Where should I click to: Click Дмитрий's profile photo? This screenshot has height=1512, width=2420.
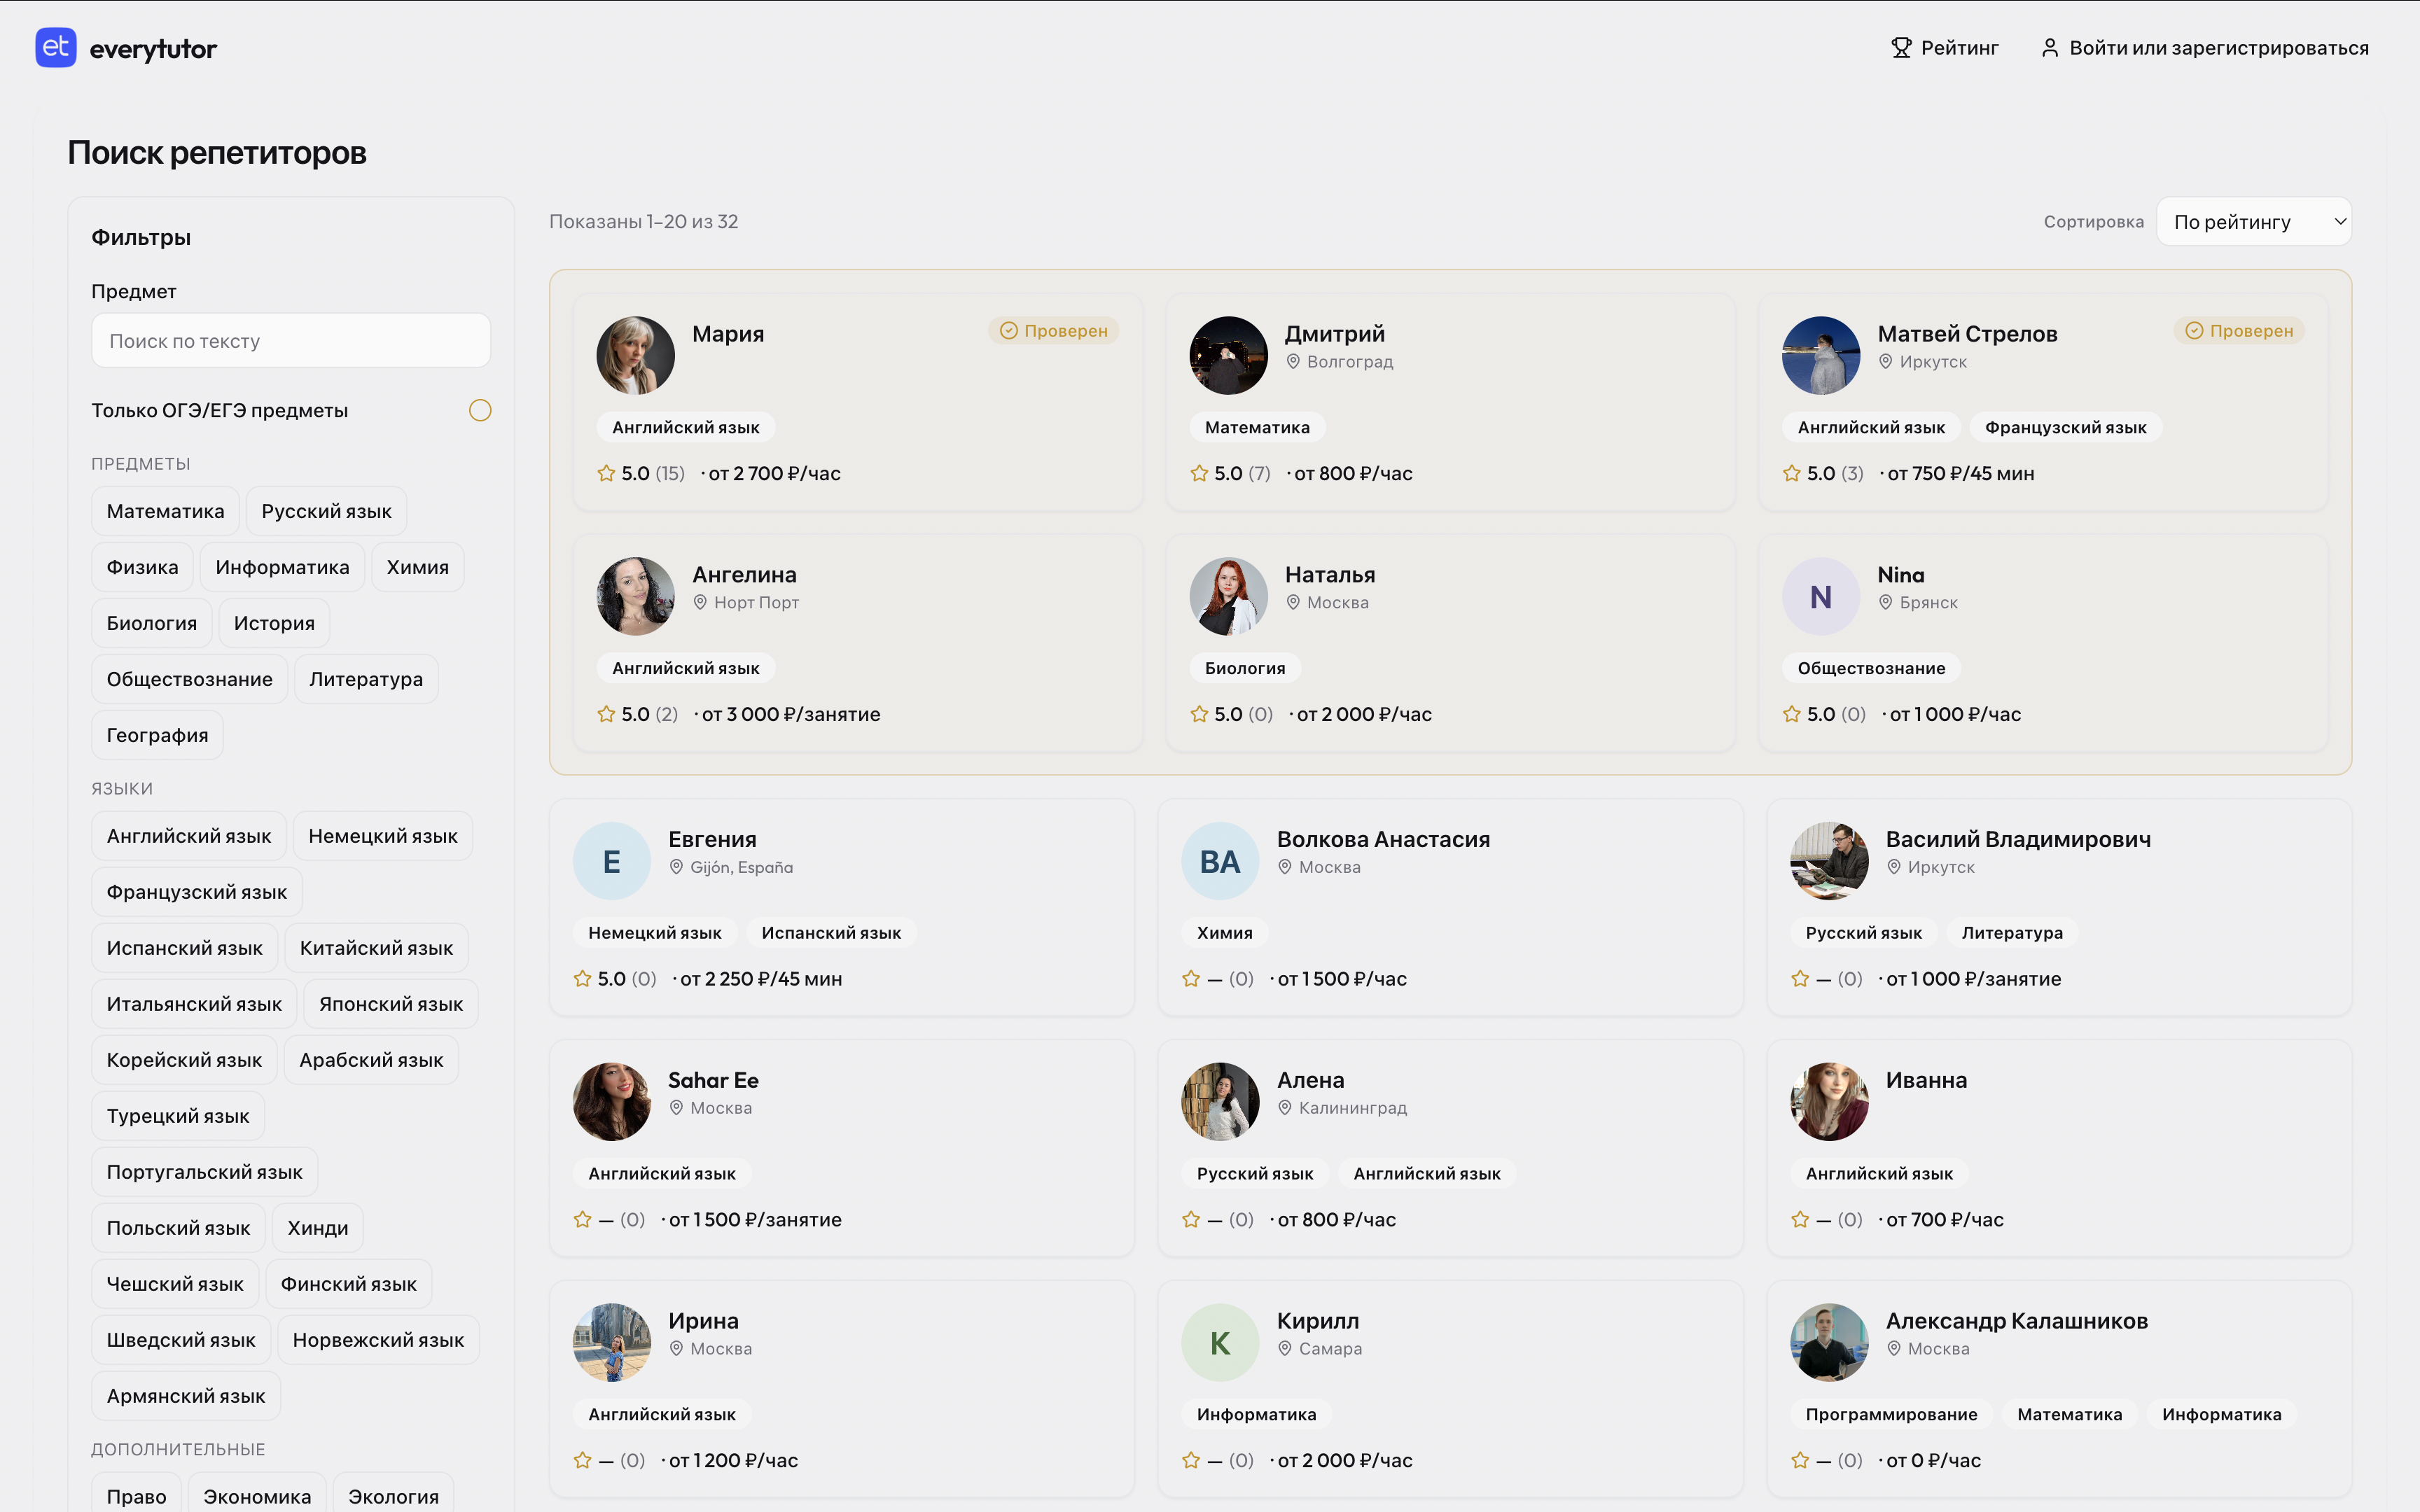(1228, 355)
